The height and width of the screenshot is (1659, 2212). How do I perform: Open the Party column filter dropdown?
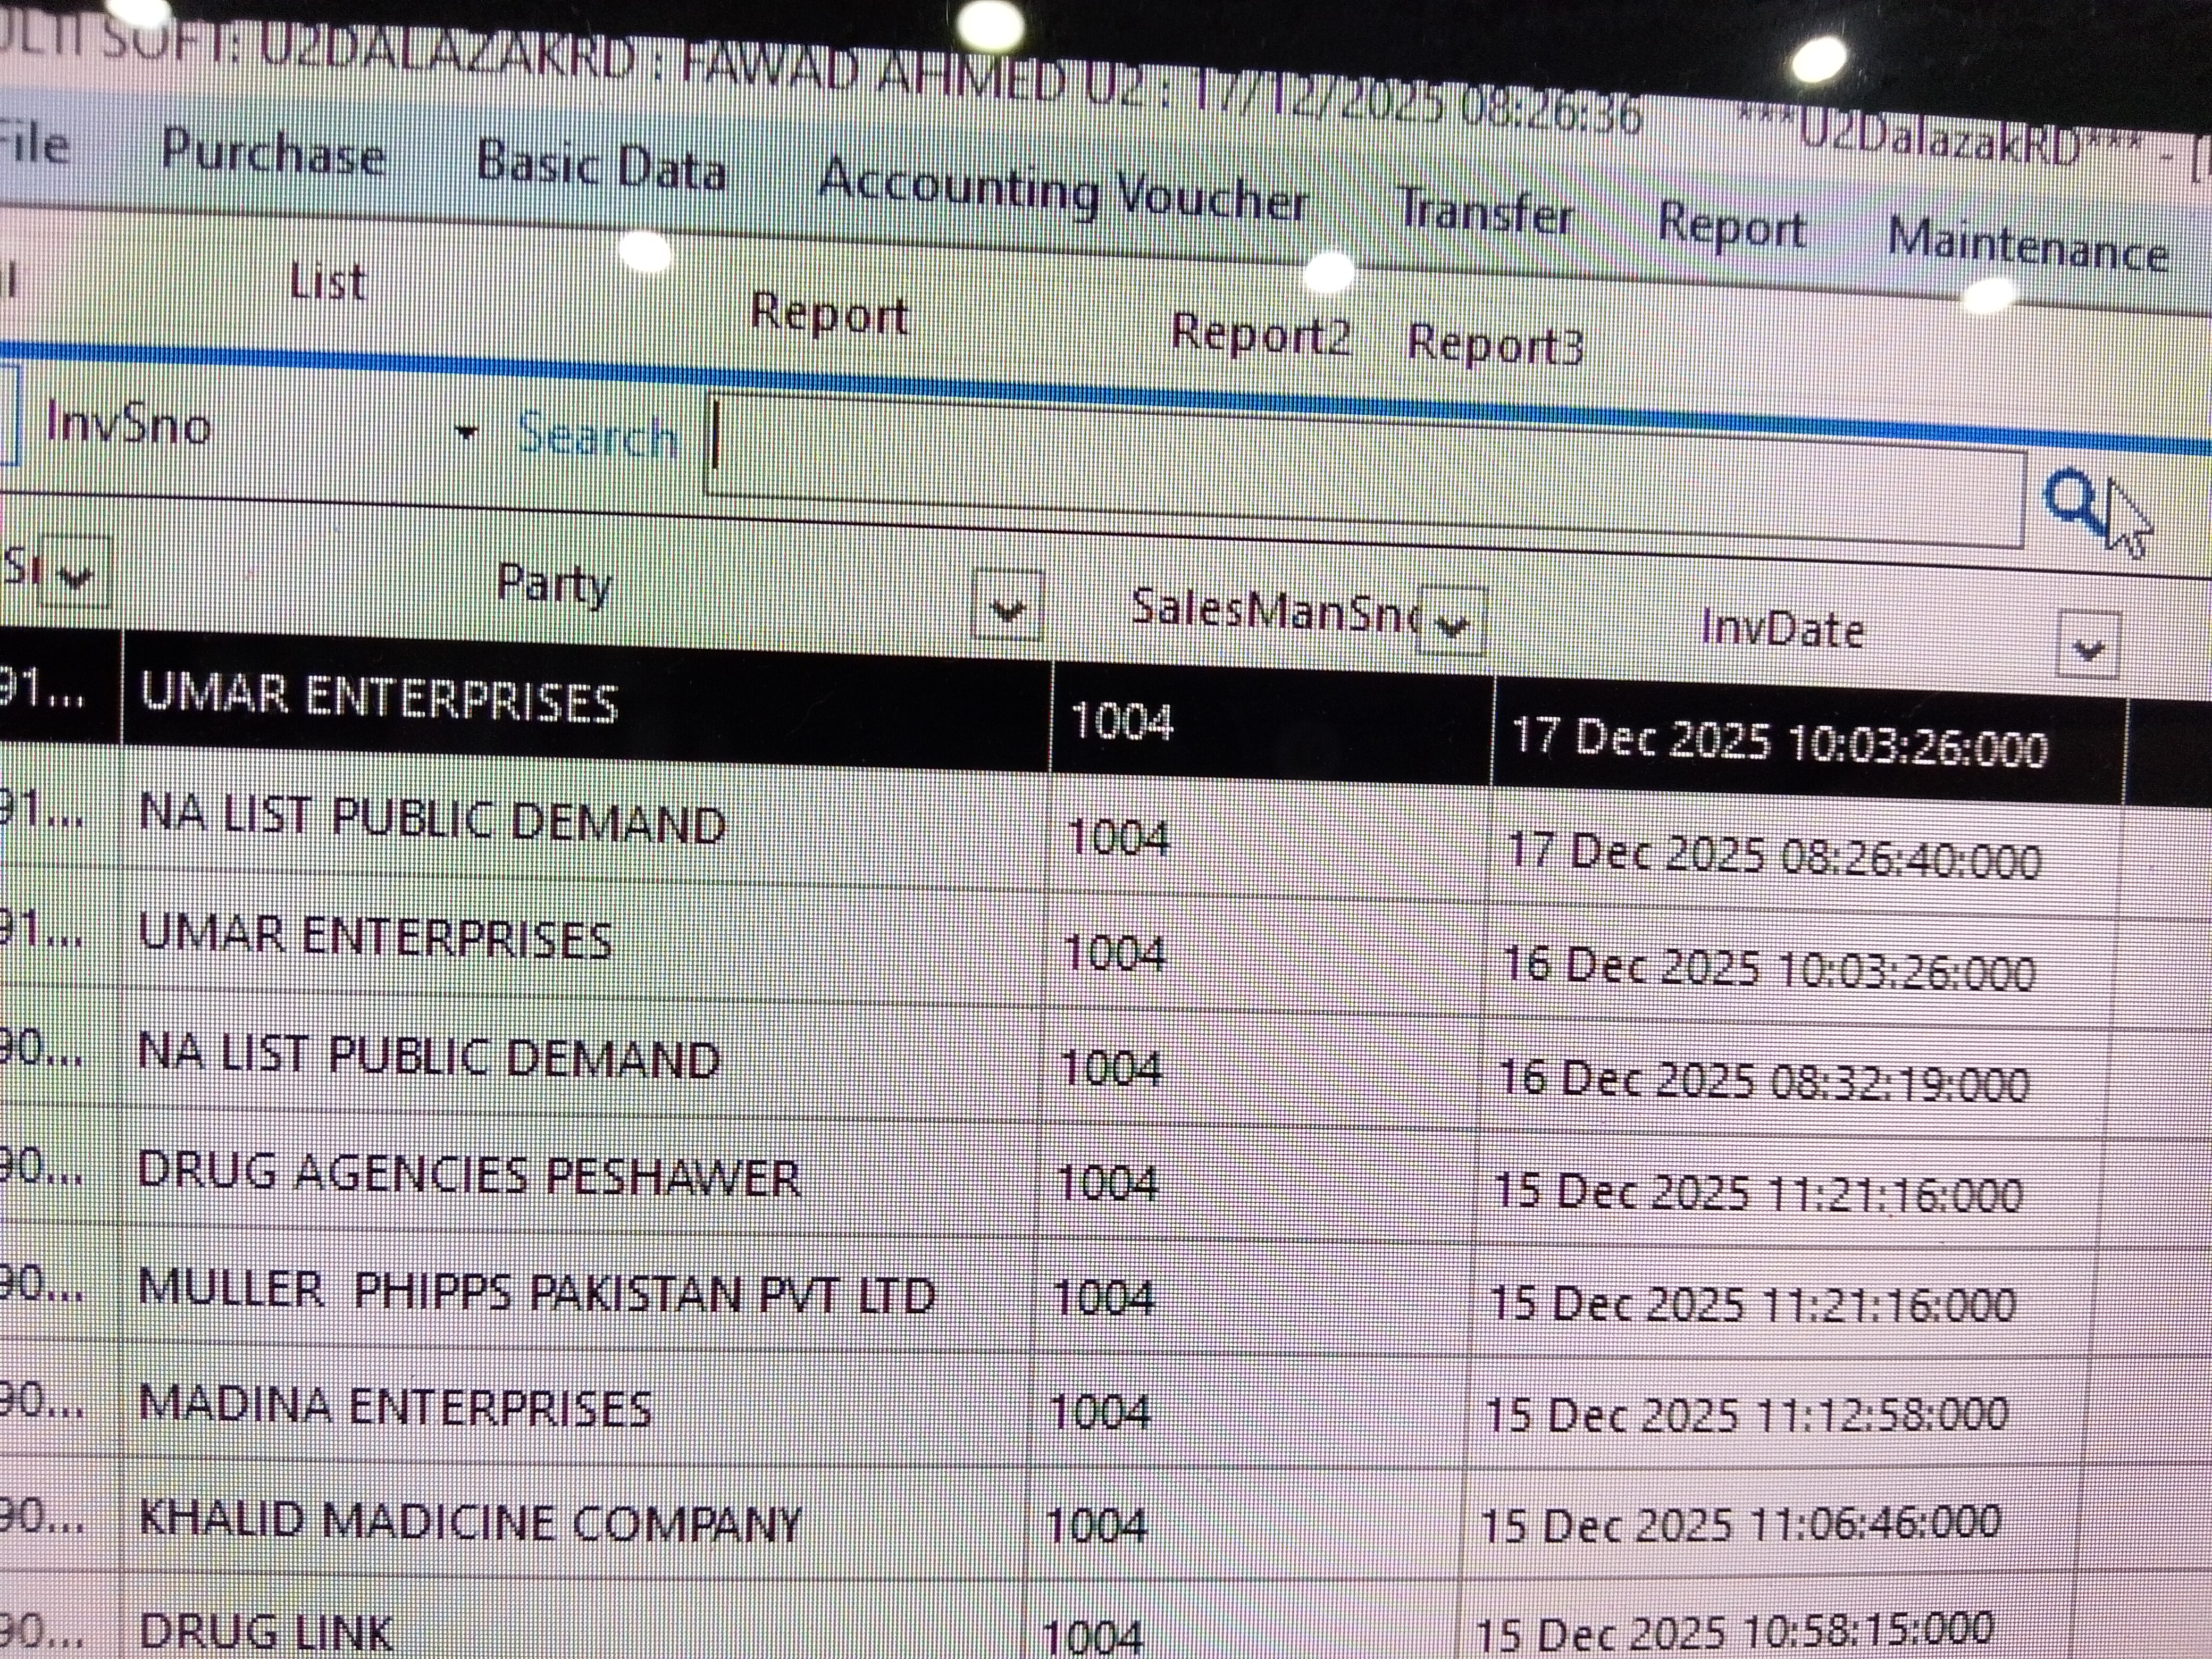pyautogui.click(x=1007, y=606)
